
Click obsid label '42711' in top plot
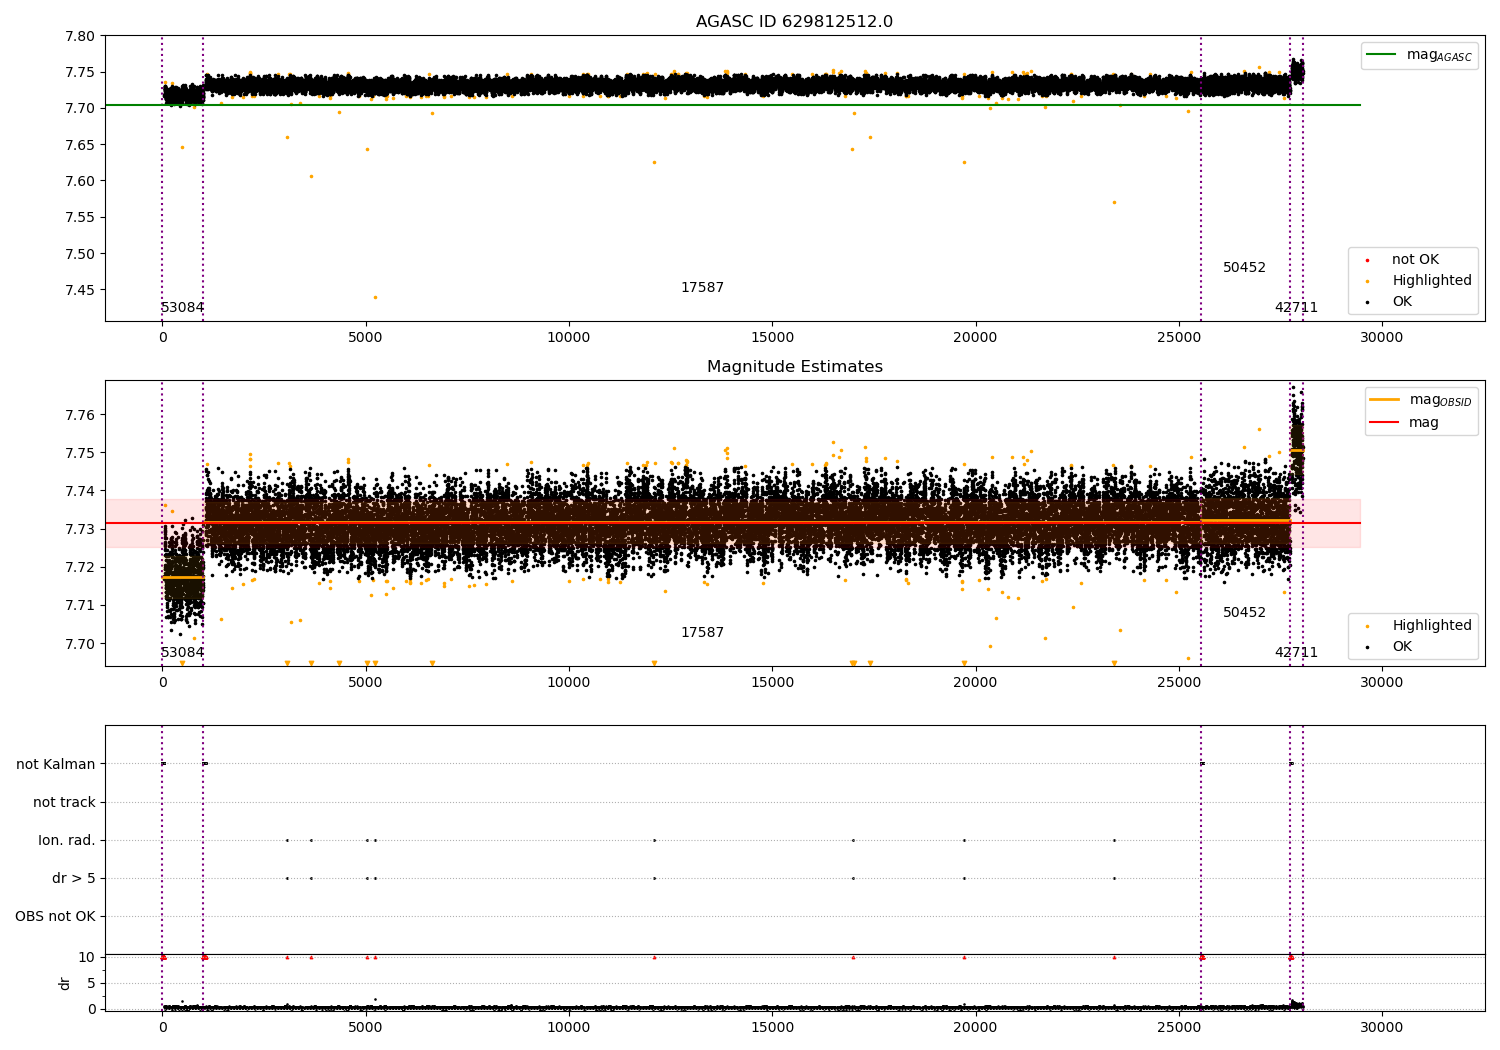[1296, 308]
